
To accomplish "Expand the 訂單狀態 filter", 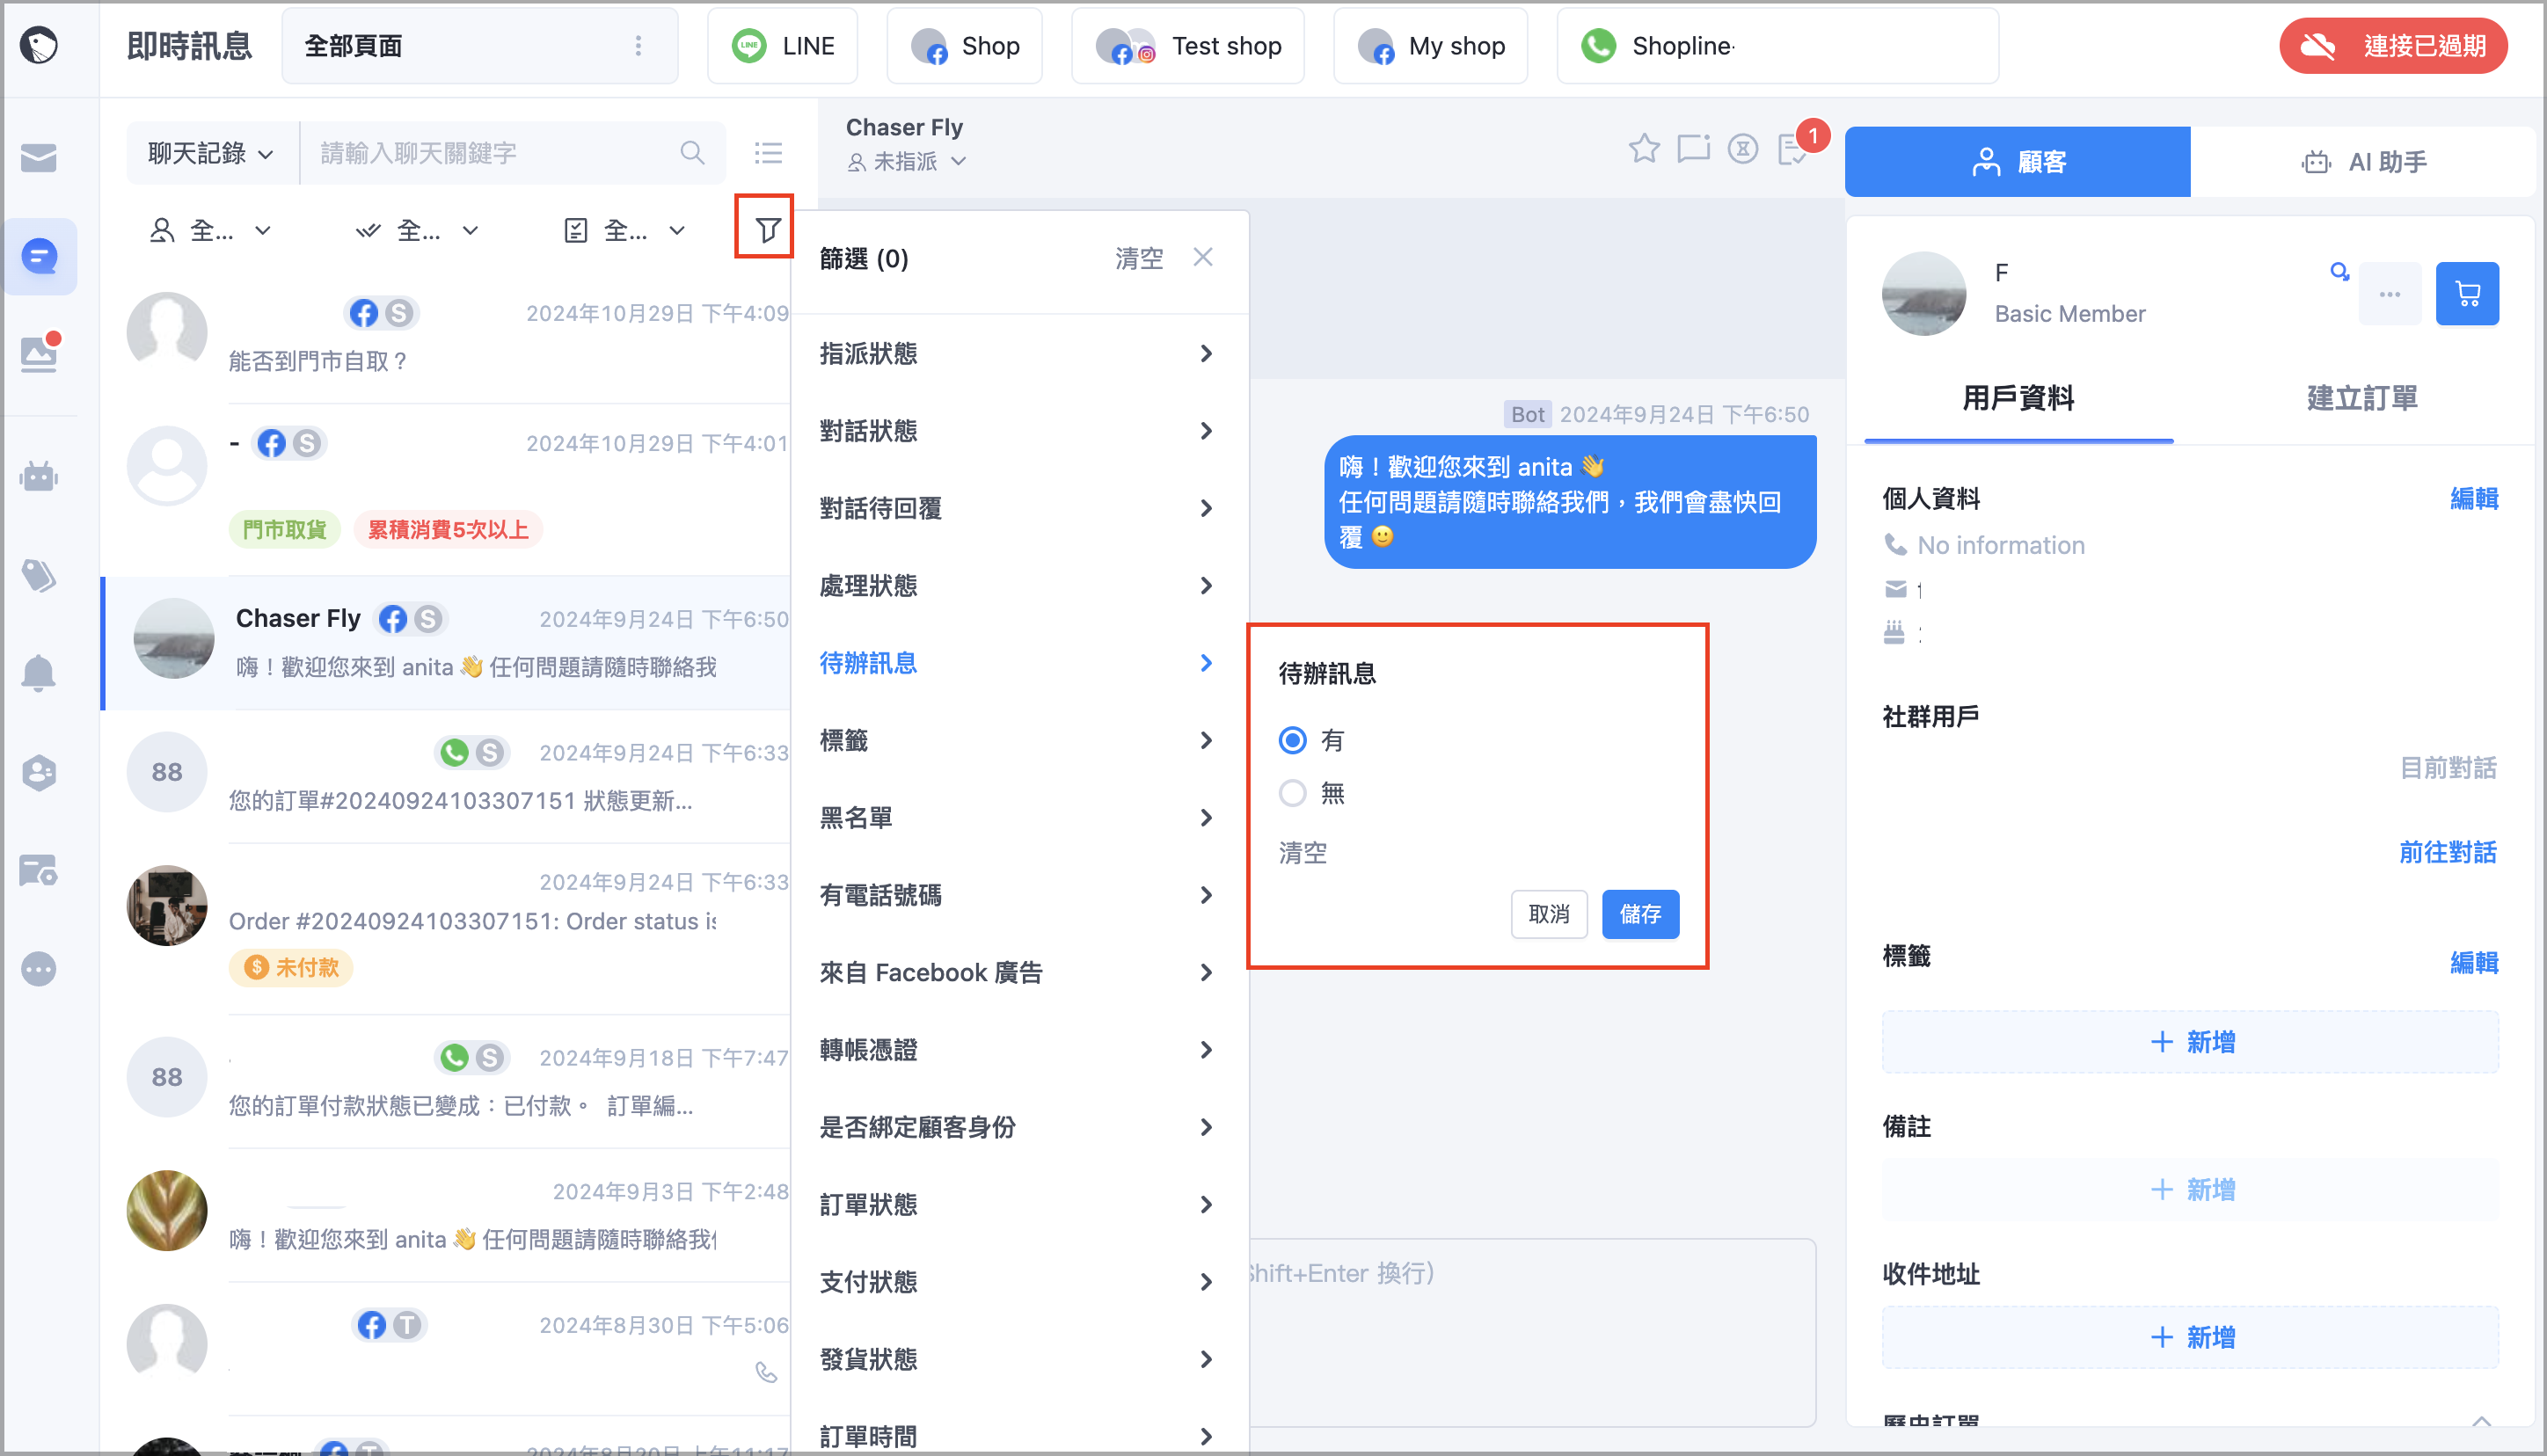I will (1018, 1205).
